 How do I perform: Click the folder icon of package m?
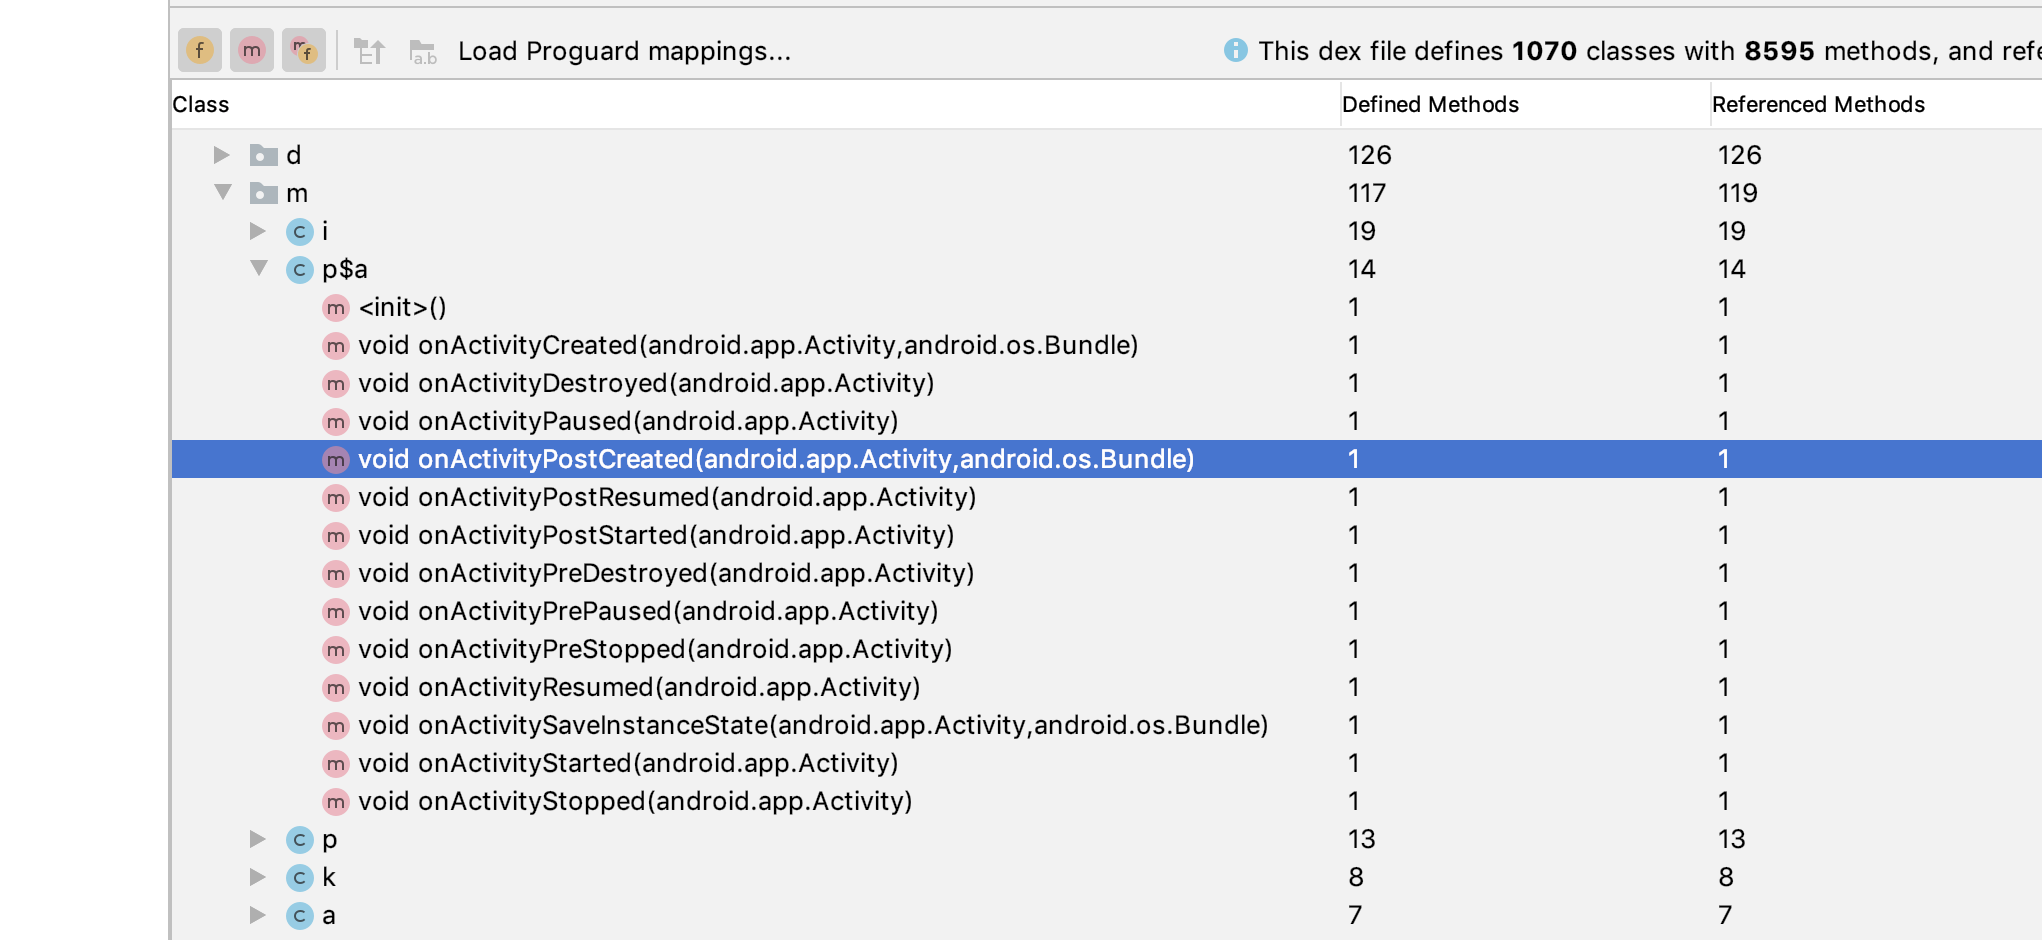pyautogui.click(x=264, y=193)
